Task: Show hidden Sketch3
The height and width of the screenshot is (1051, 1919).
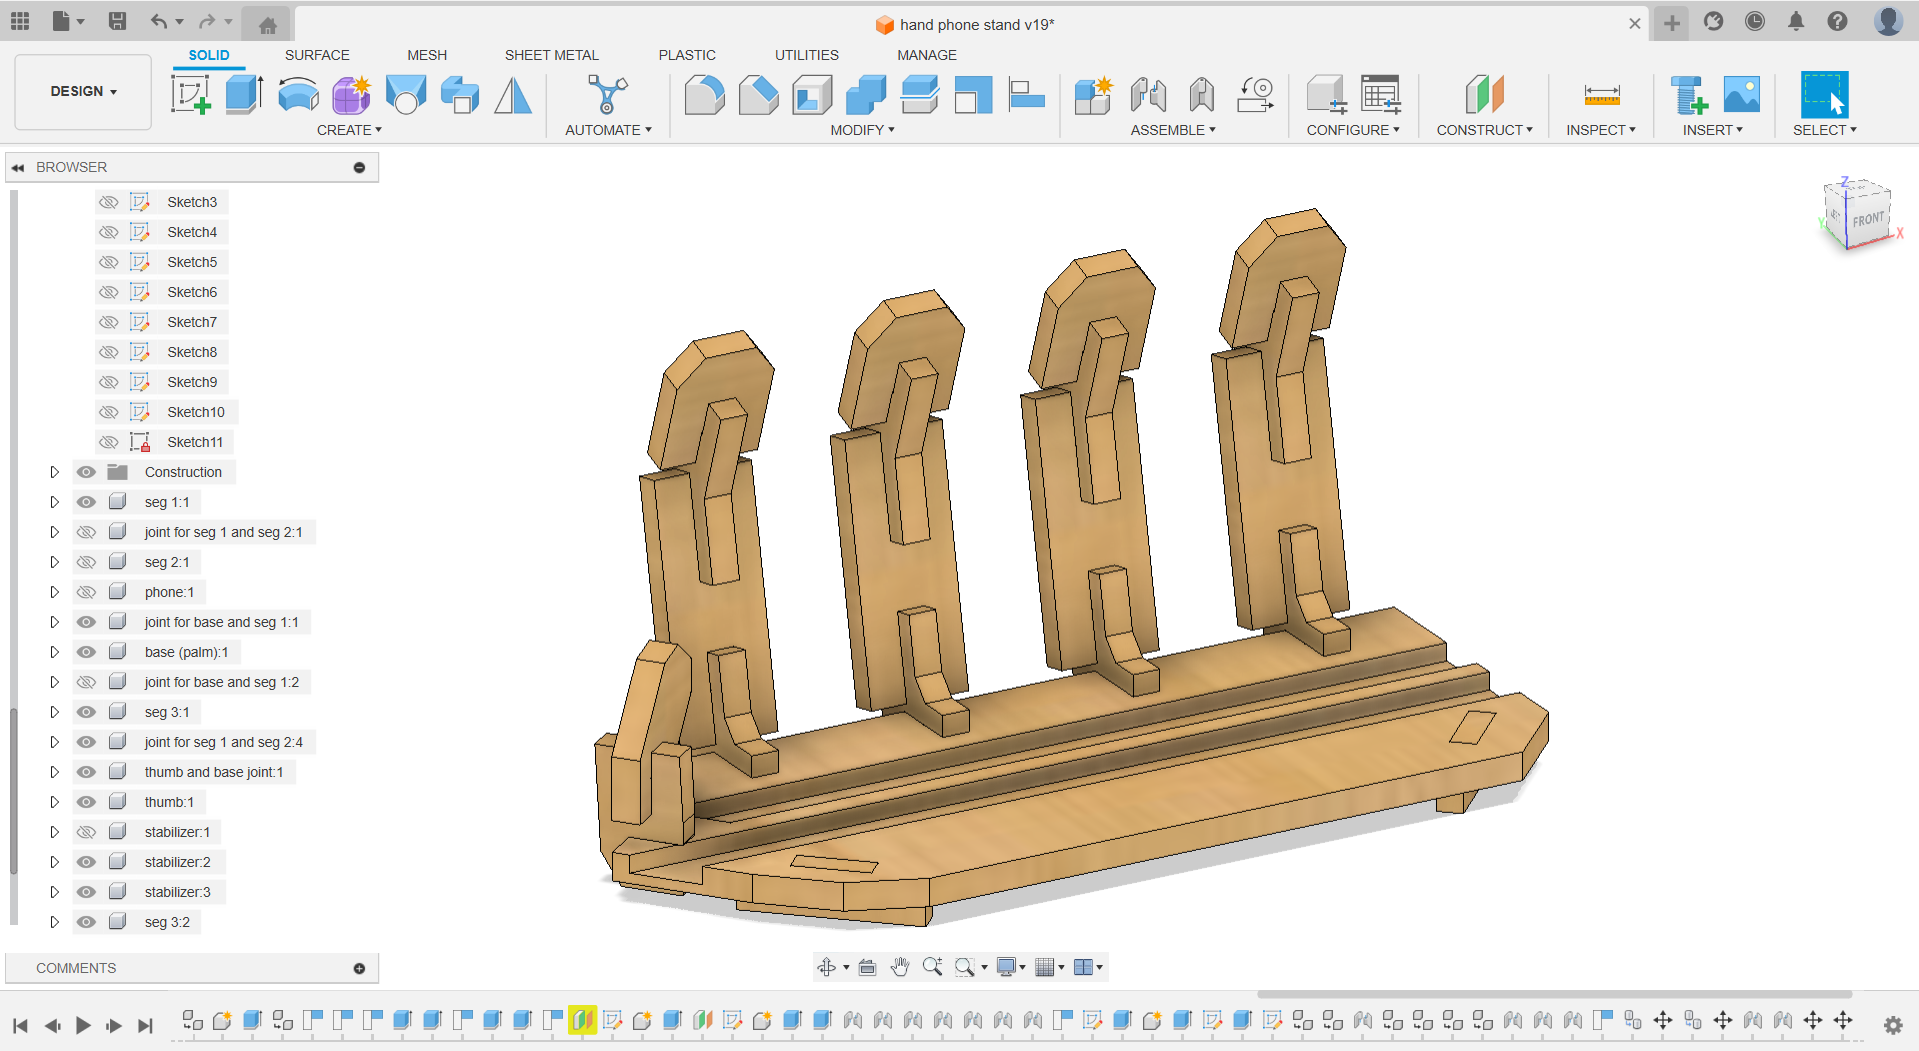Action: pyautogui.click(x=108, y=202)
